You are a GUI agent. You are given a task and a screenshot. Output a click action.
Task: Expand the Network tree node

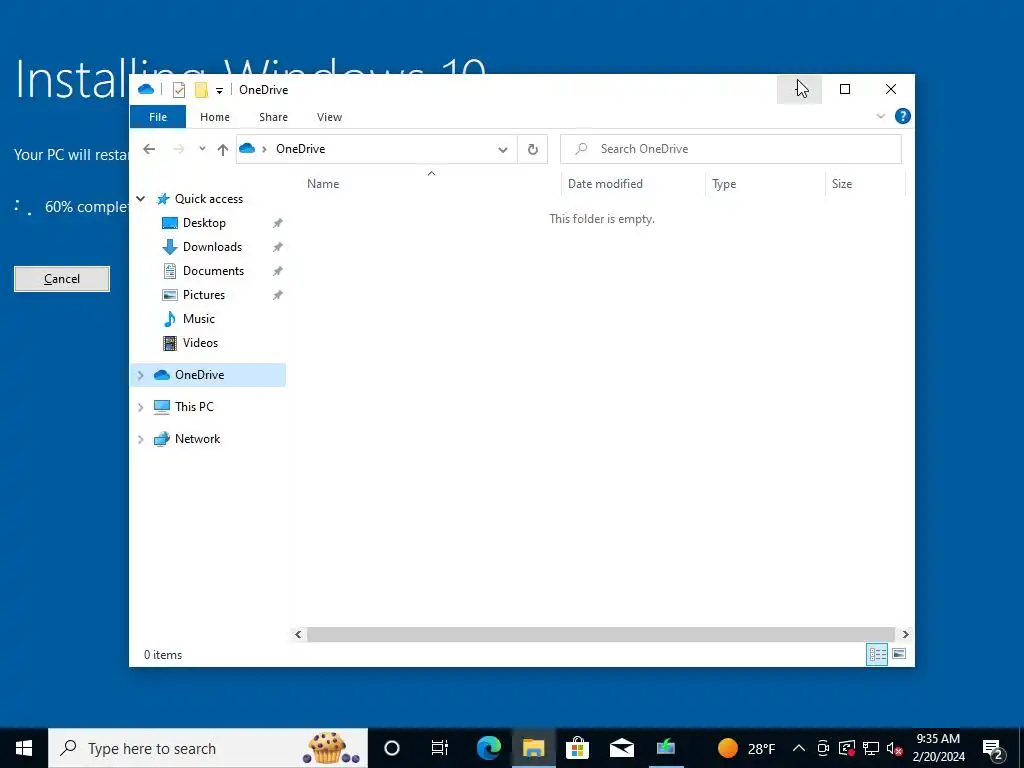[140, 440]
